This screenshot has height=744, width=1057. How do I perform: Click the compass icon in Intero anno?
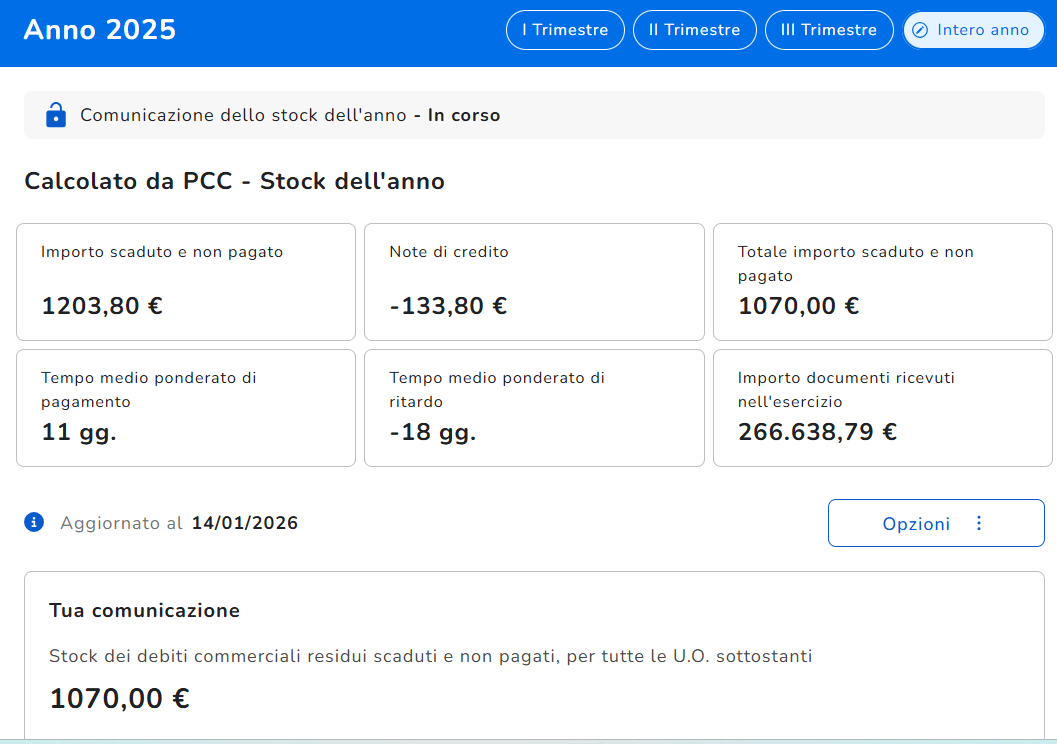click(920, 30)
